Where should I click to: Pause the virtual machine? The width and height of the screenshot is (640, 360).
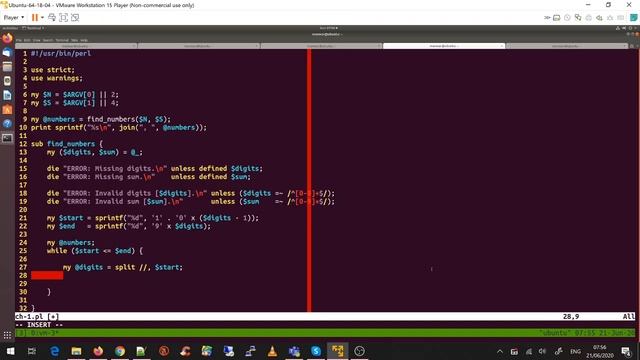[x=35, y=18]
